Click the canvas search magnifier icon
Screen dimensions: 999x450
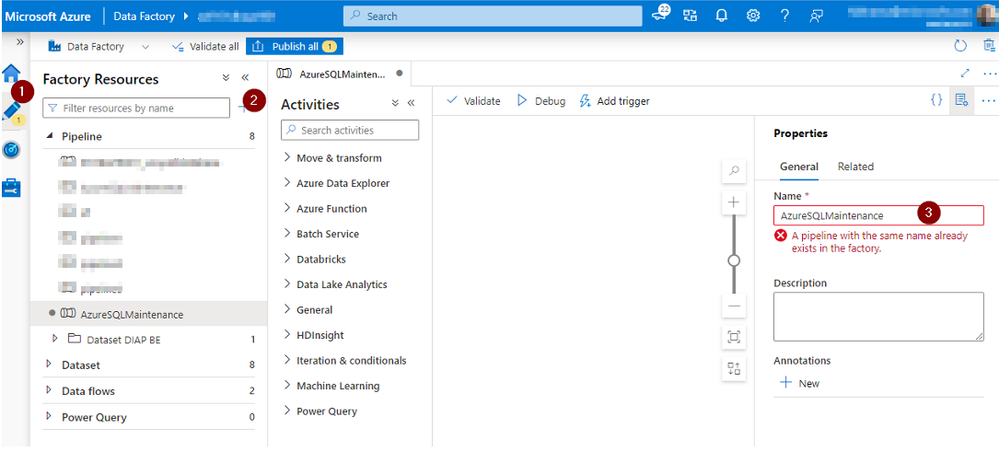point(734,170)
